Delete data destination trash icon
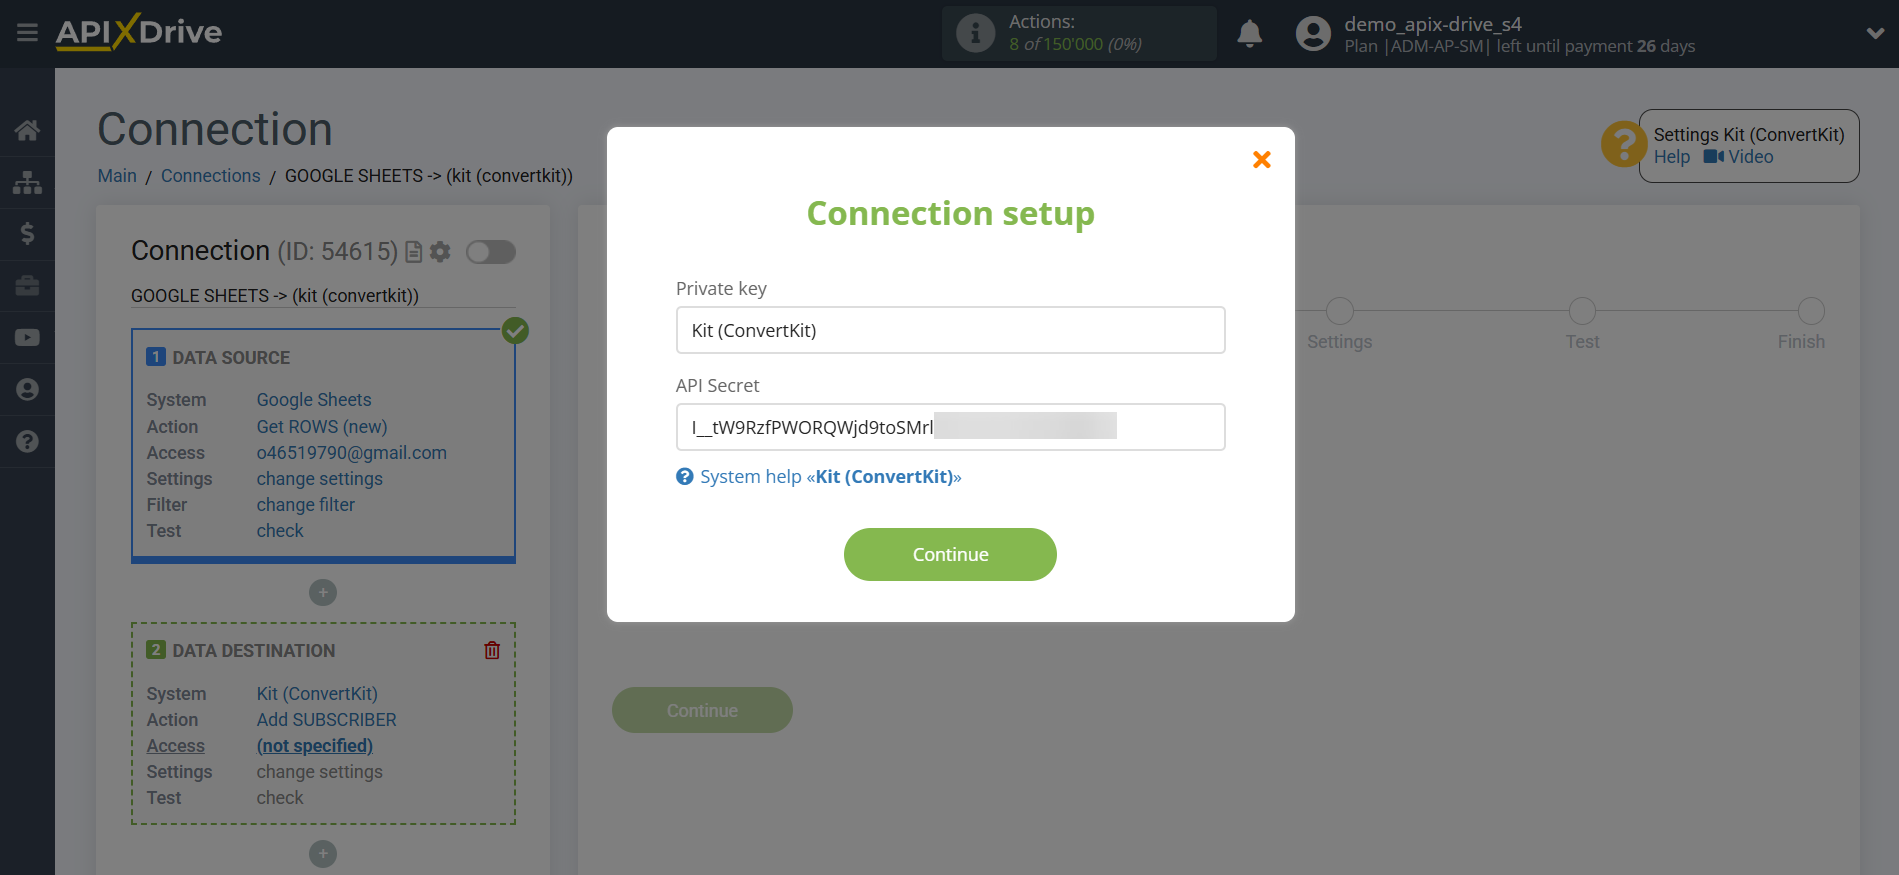The width and height of the screenshot is (1899, 875). (x=492, y=651)
